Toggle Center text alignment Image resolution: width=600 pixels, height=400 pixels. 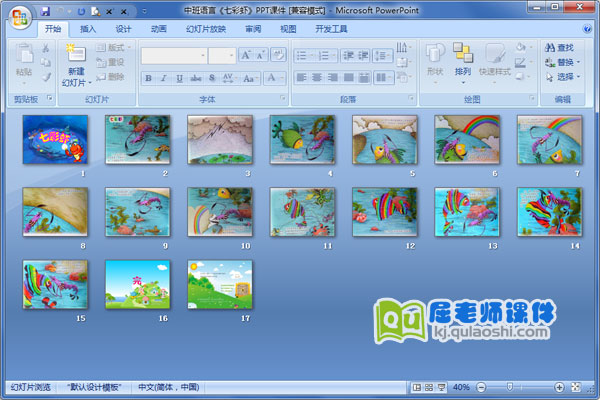(x=317, y=78)
